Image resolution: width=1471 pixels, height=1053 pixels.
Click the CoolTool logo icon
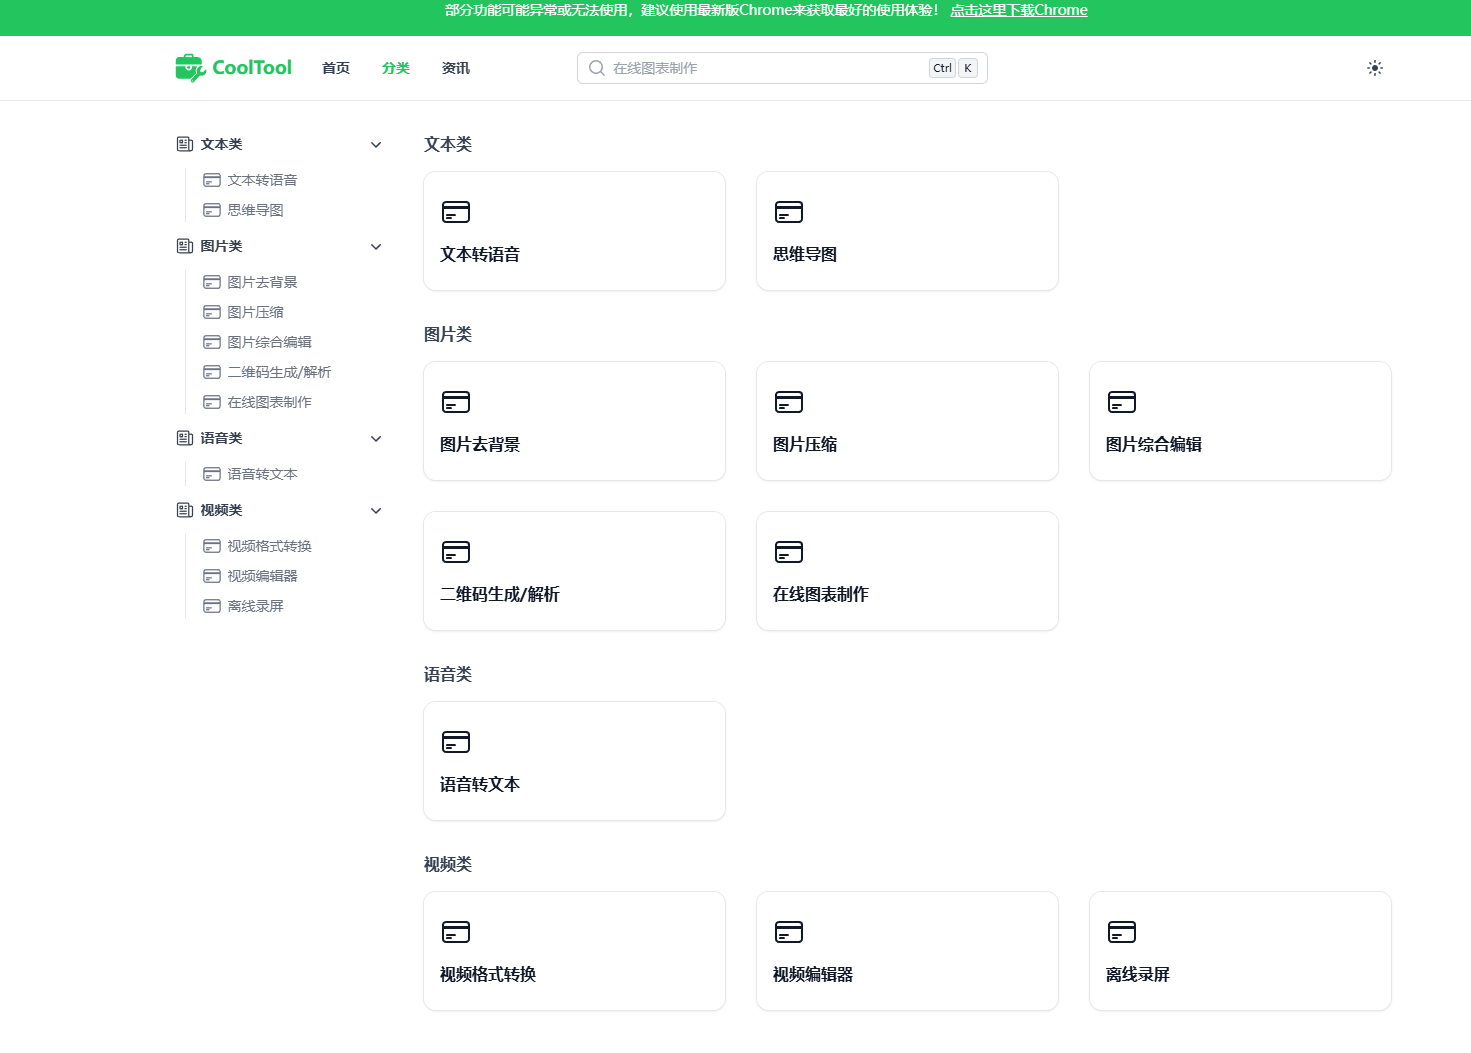[x=190, y=68]
